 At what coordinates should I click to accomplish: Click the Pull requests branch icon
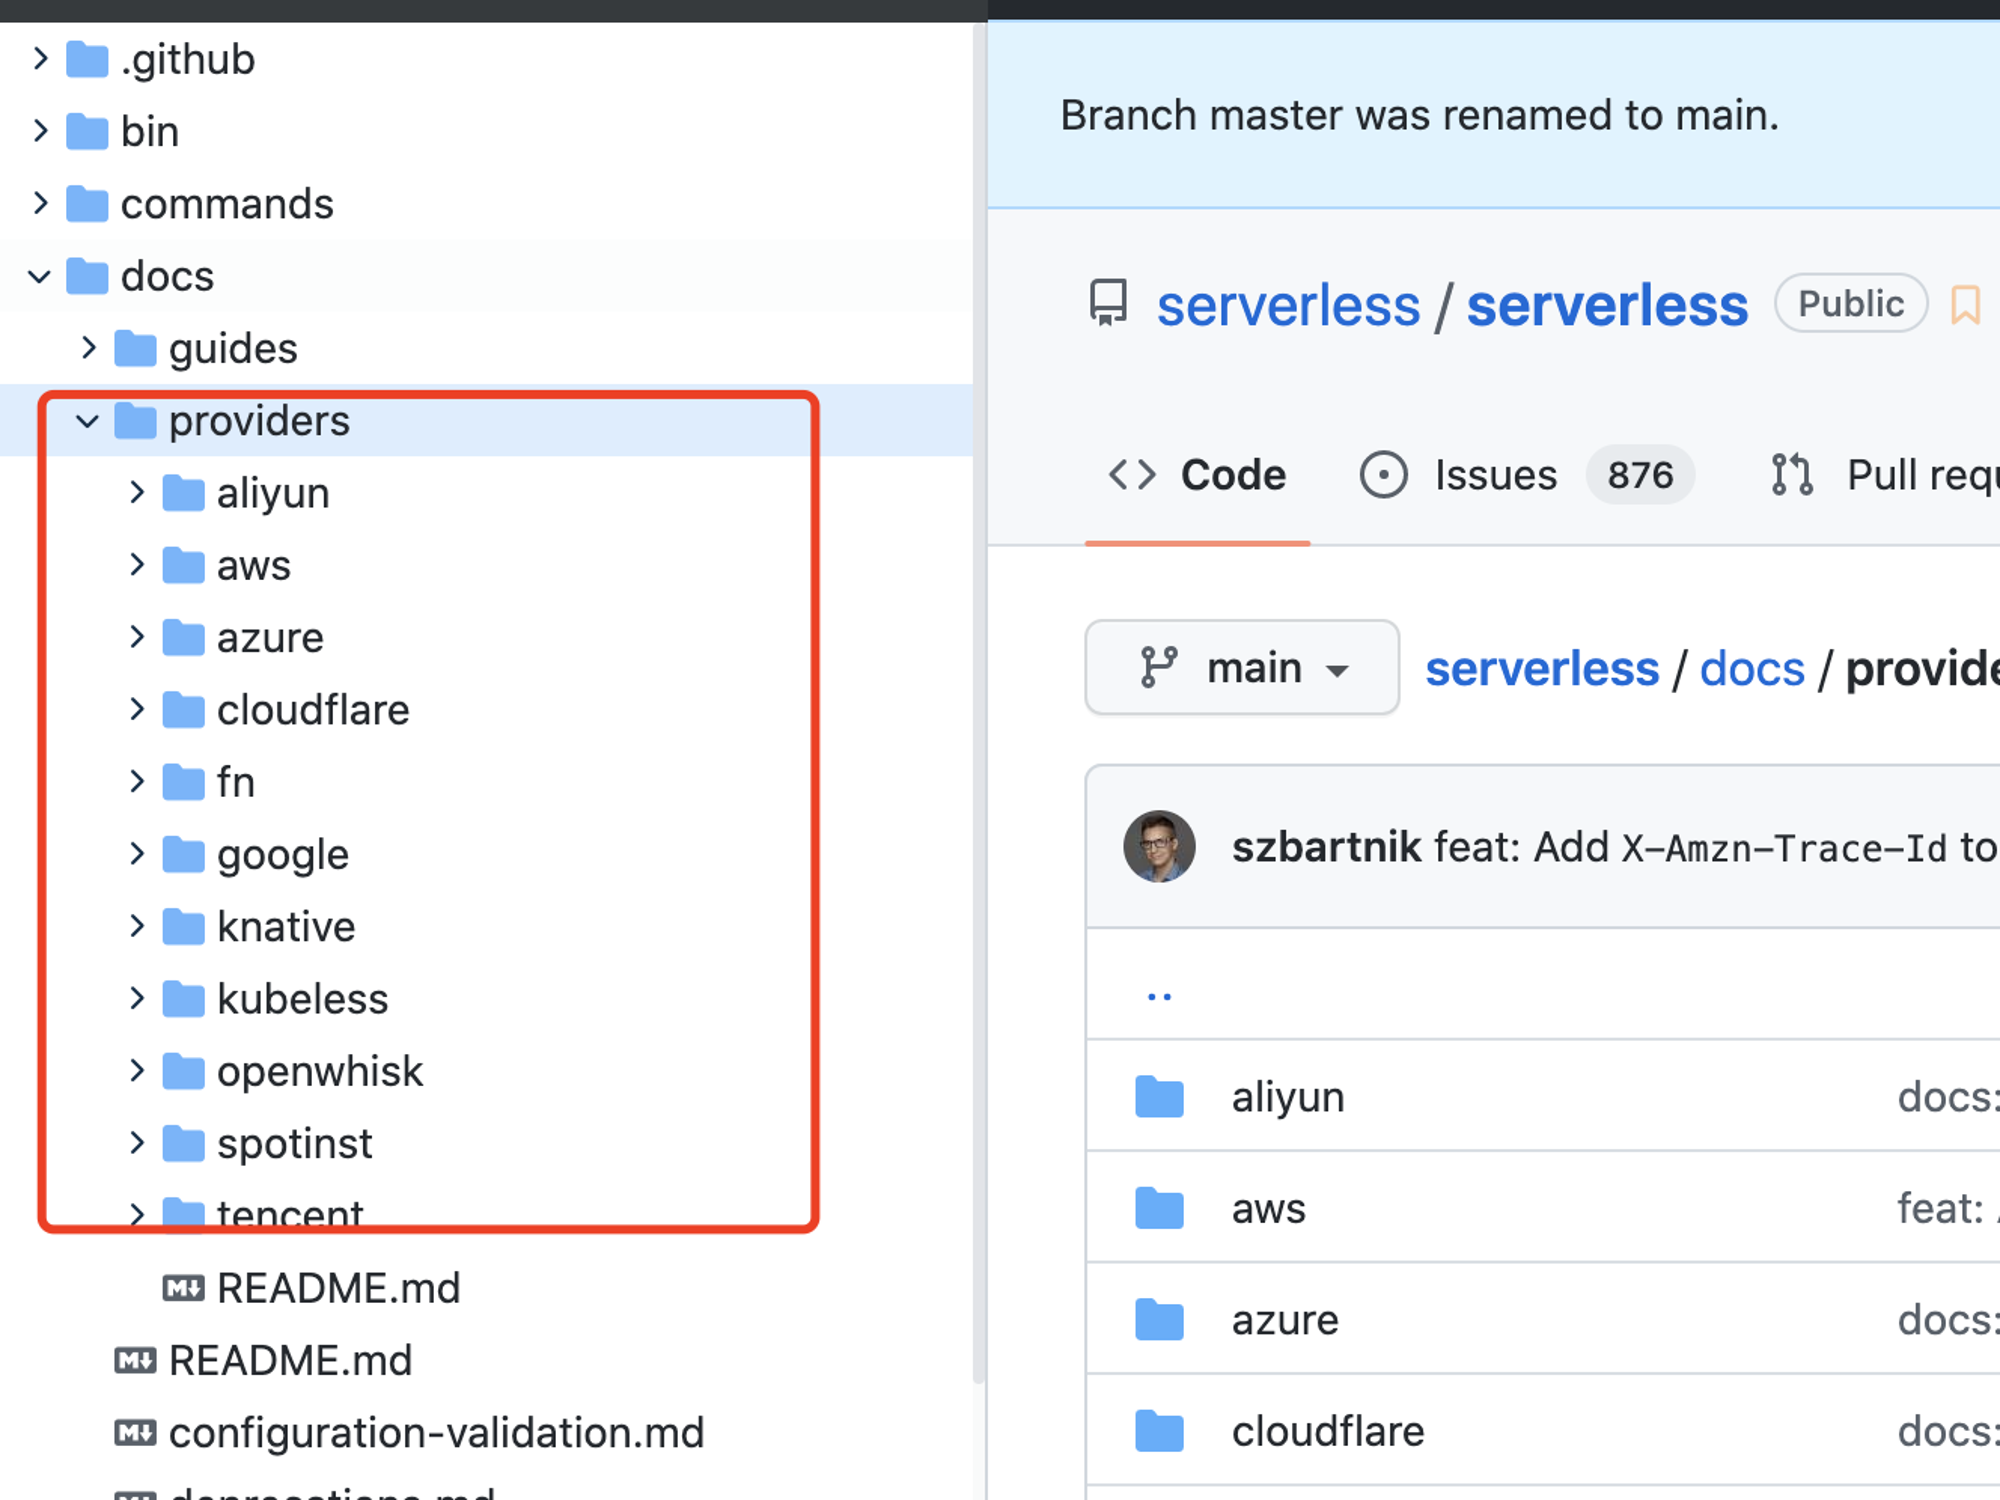click(1792, 475)
